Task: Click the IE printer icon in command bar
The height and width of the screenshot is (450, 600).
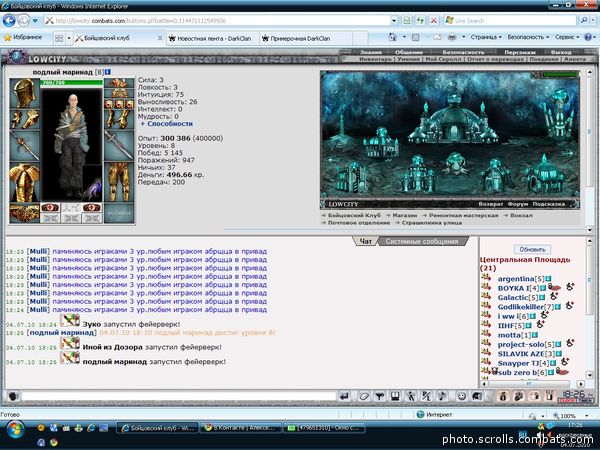Action: click(452, 37)
